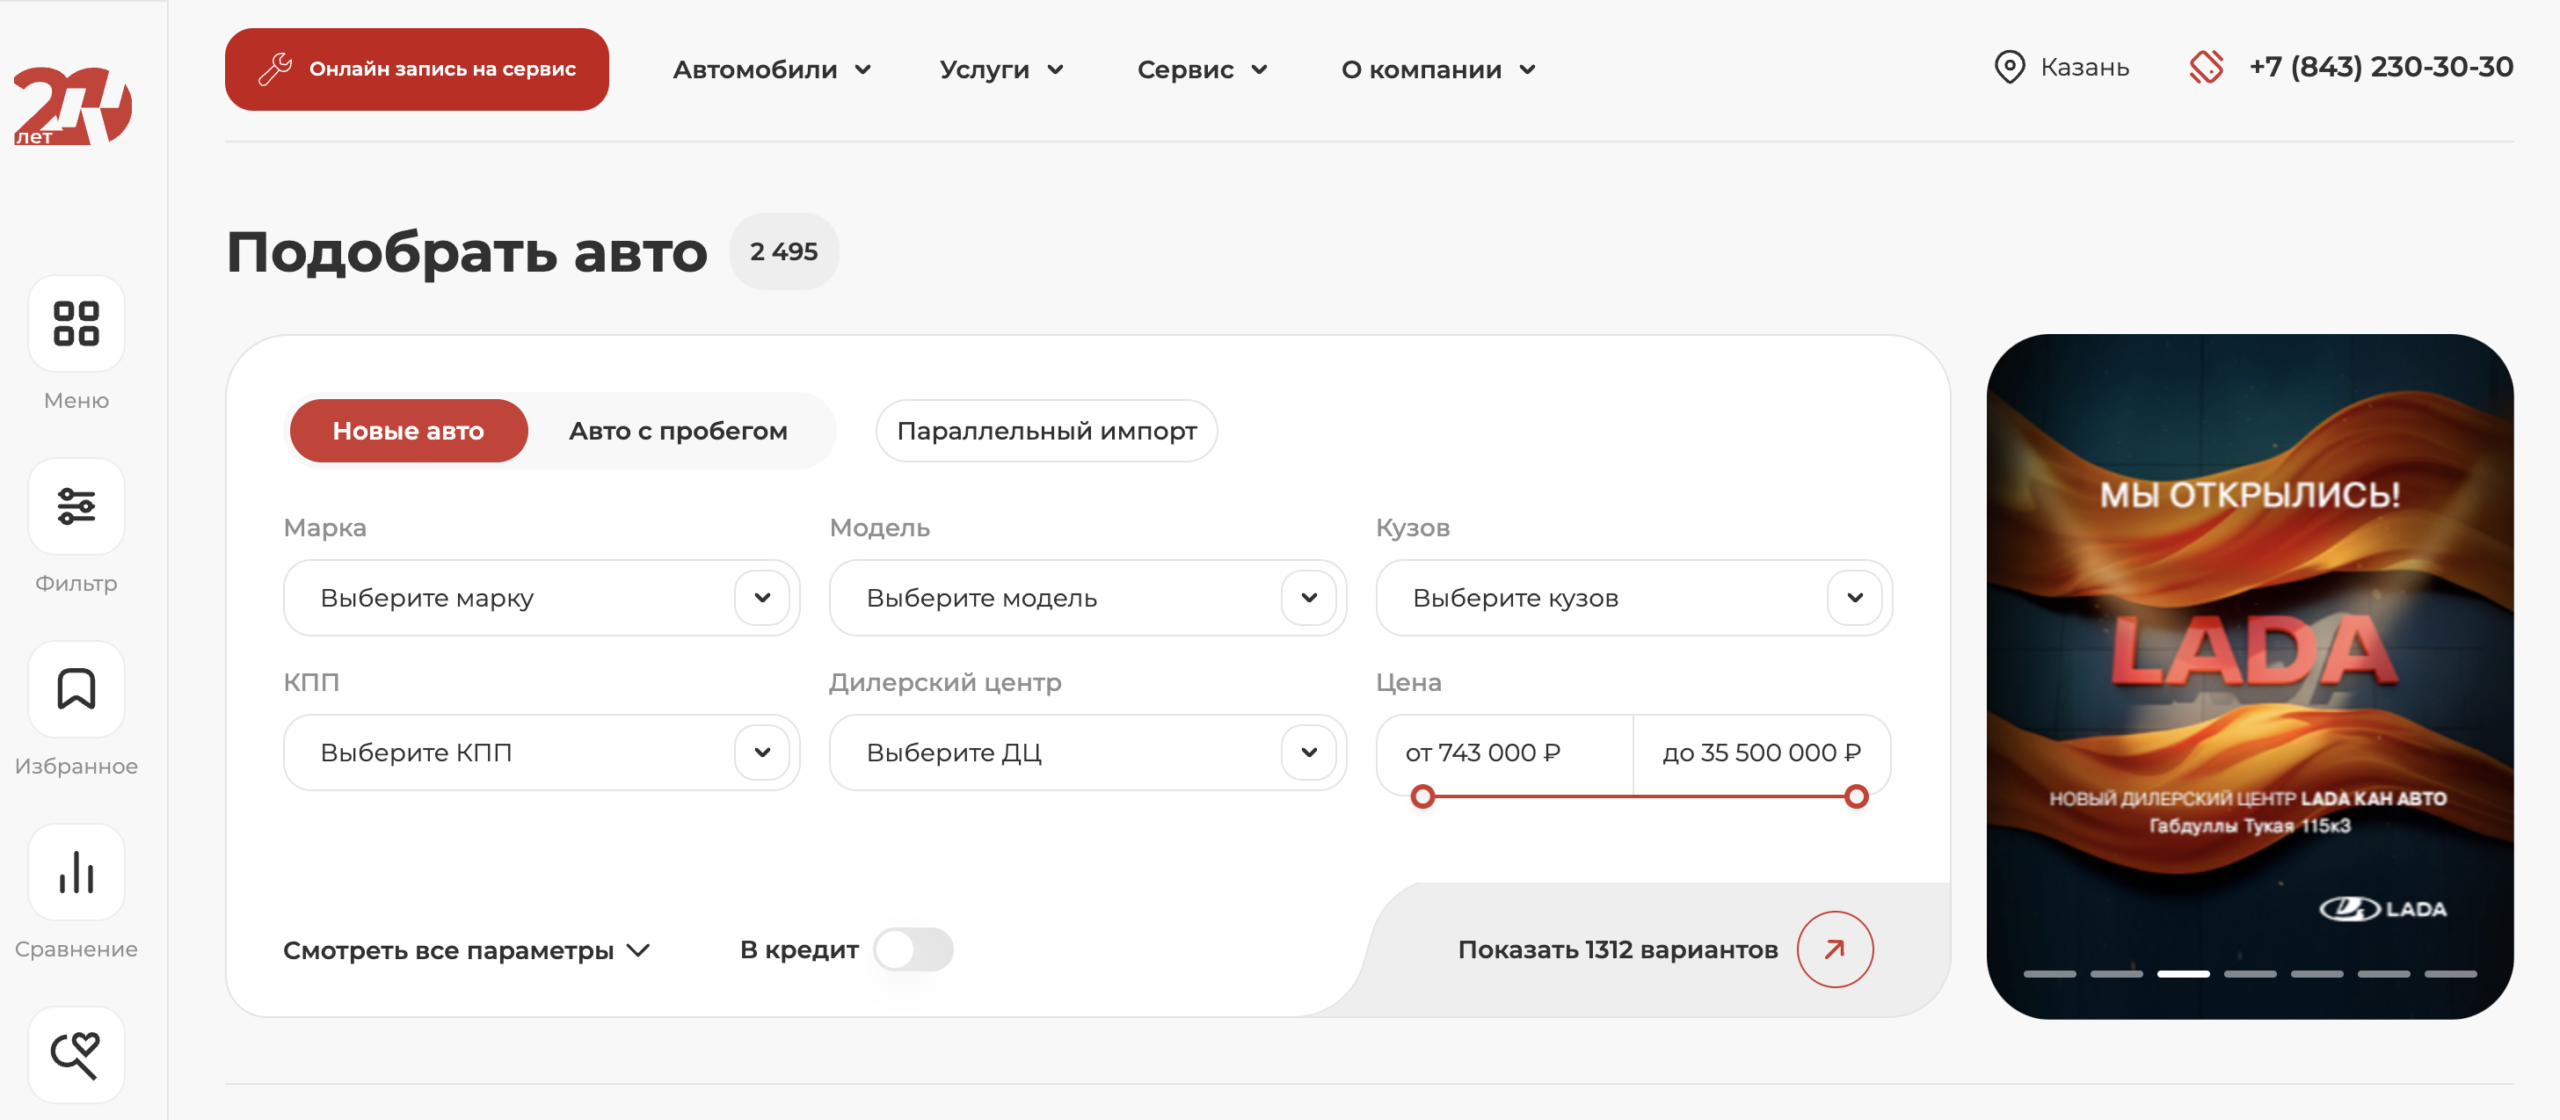
Task: Open the Filter sliders icon
Action: click(x=76, y=507)
